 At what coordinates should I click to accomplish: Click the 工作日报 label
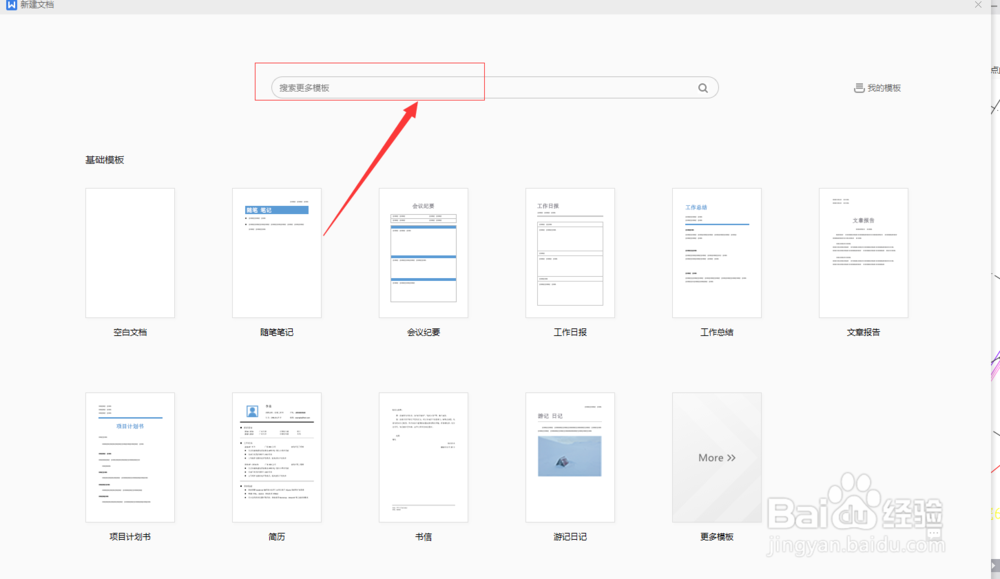570,332
